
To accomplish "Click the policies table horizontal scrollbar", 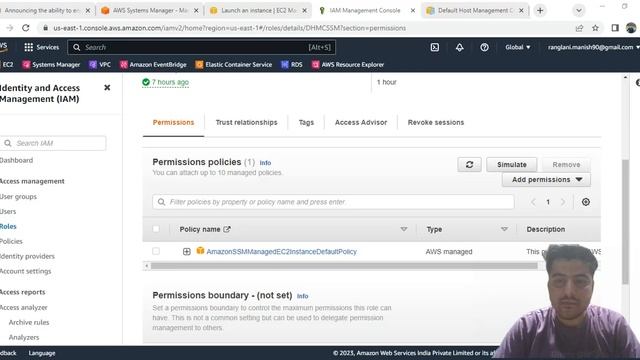I will coord(344,266).
